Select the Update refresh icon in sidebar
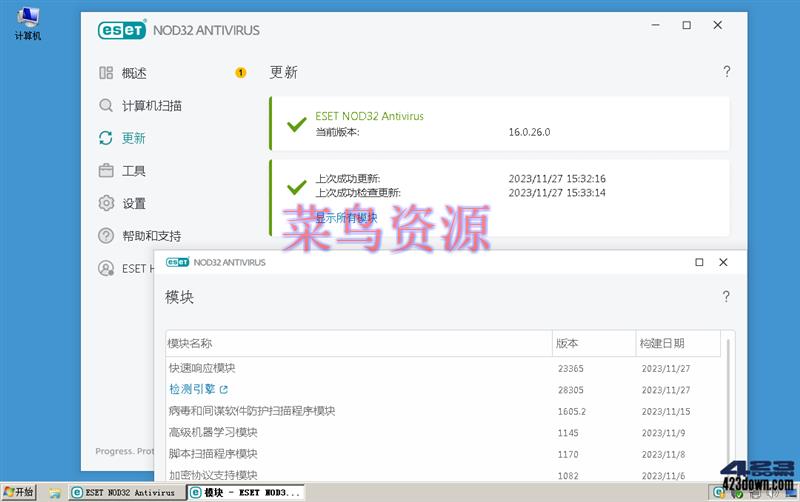 106,138
